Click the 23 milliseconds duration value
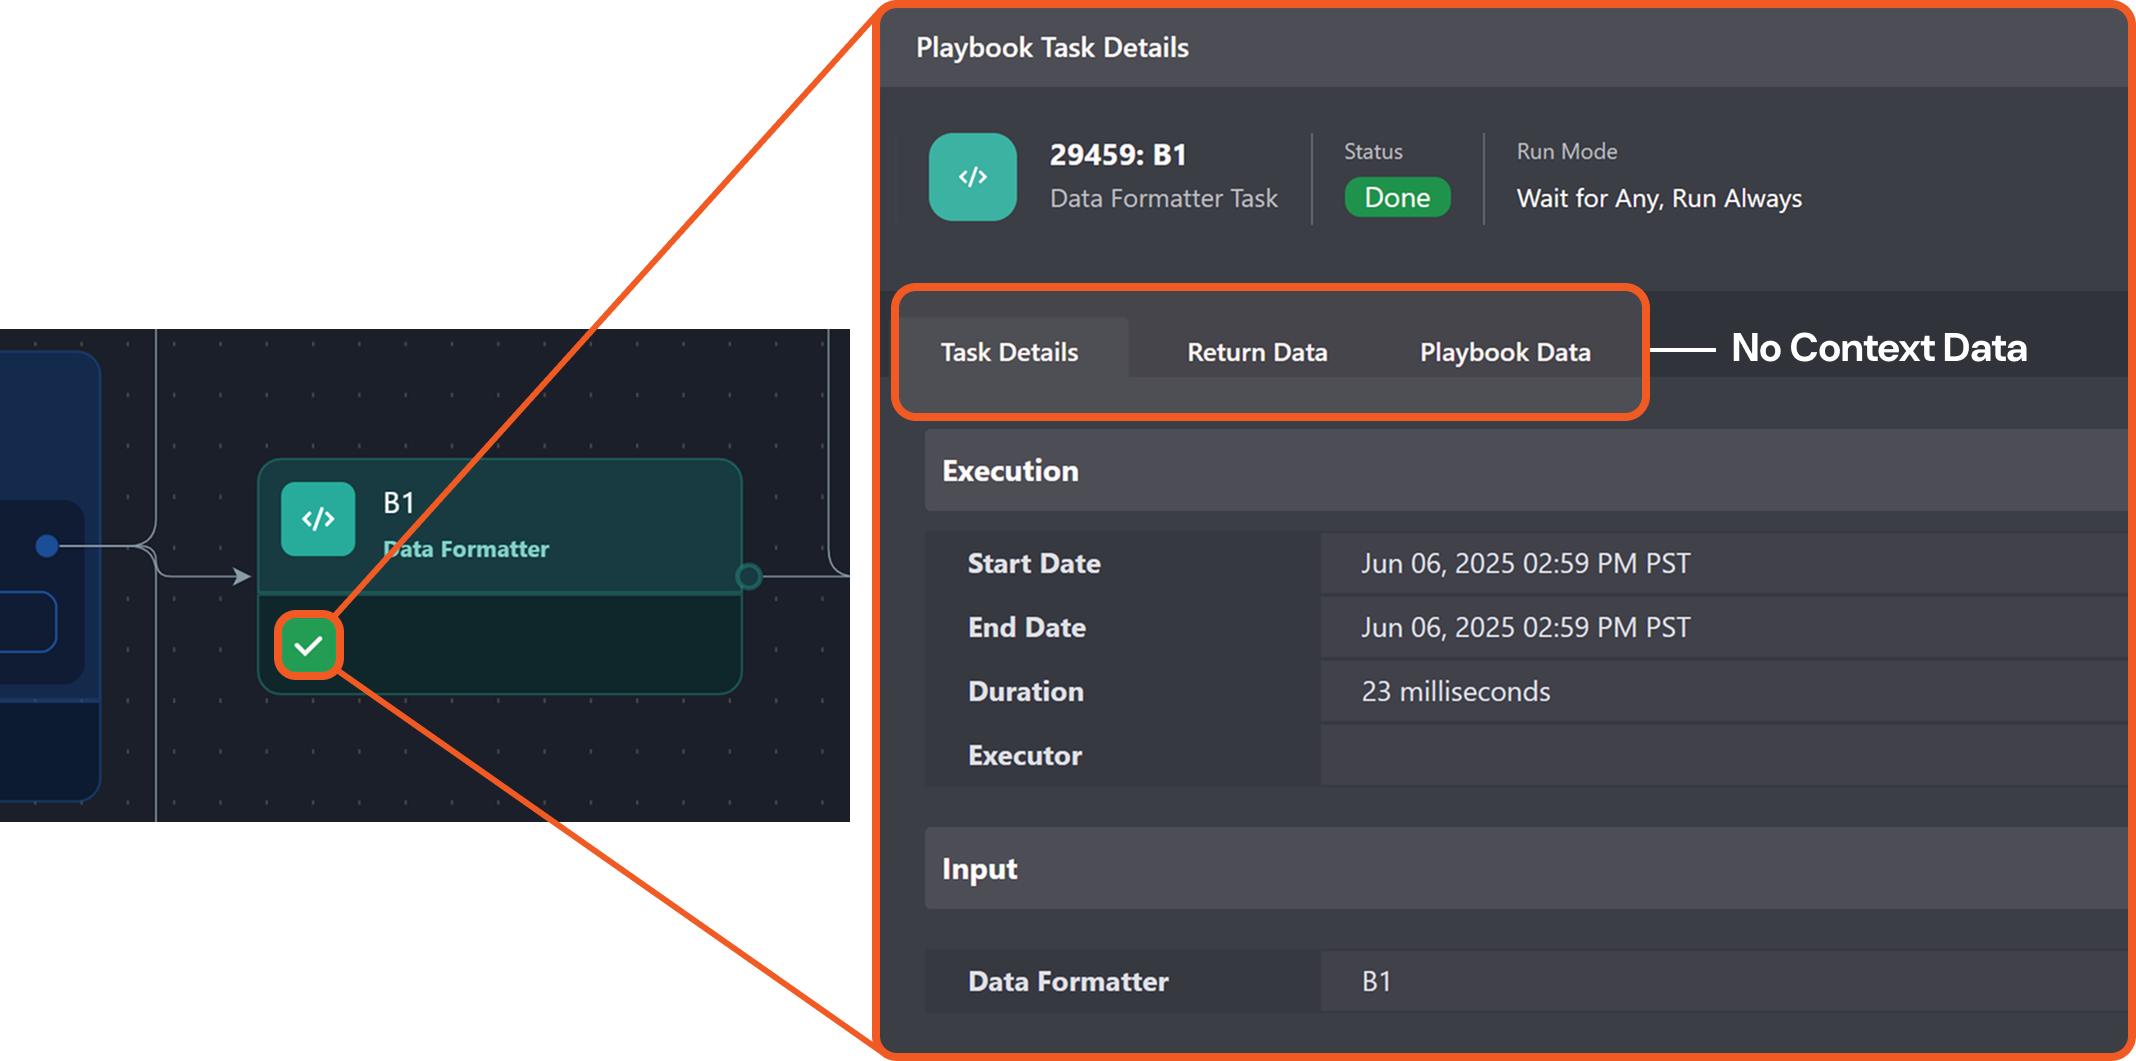 point(1455,692)
